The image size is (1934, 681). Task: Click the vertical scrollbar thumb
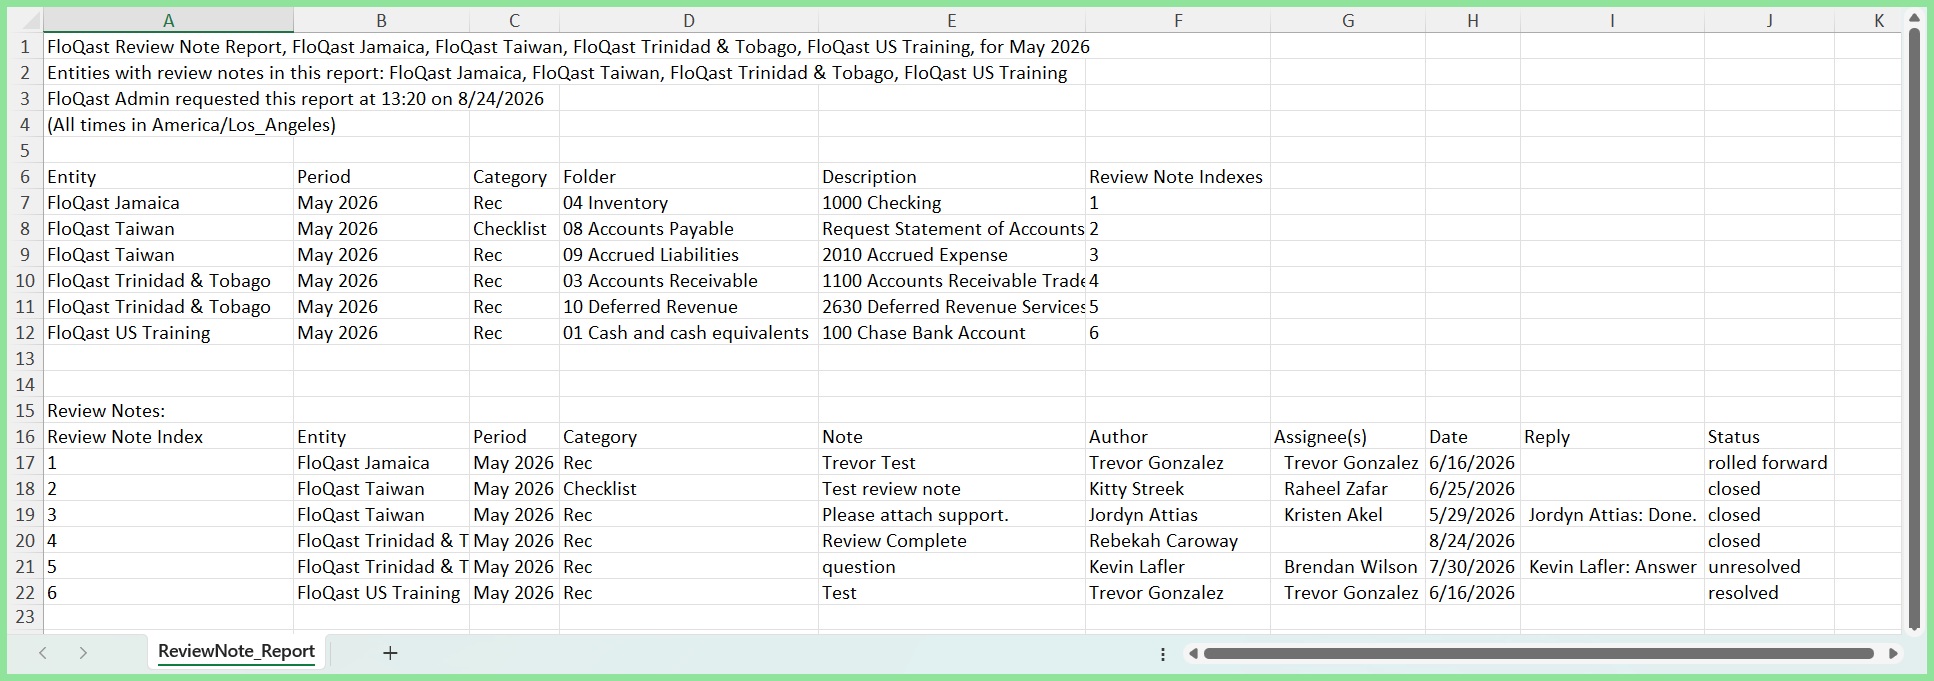pyautogui.click(x=1914, y=328)
